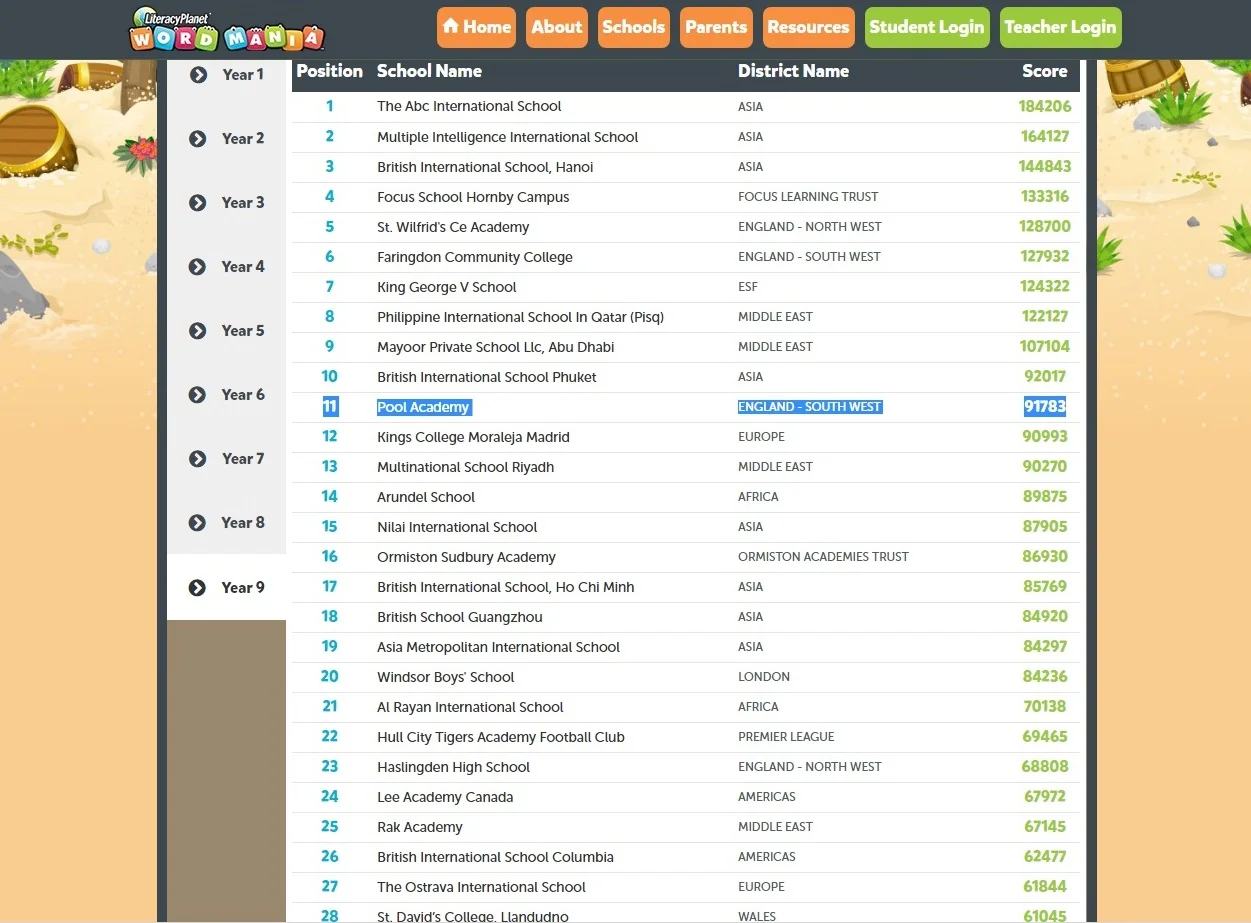The width and height of the screenshot is (1251, 923).
Task: Click the Position column header
Action: point(329,71)
